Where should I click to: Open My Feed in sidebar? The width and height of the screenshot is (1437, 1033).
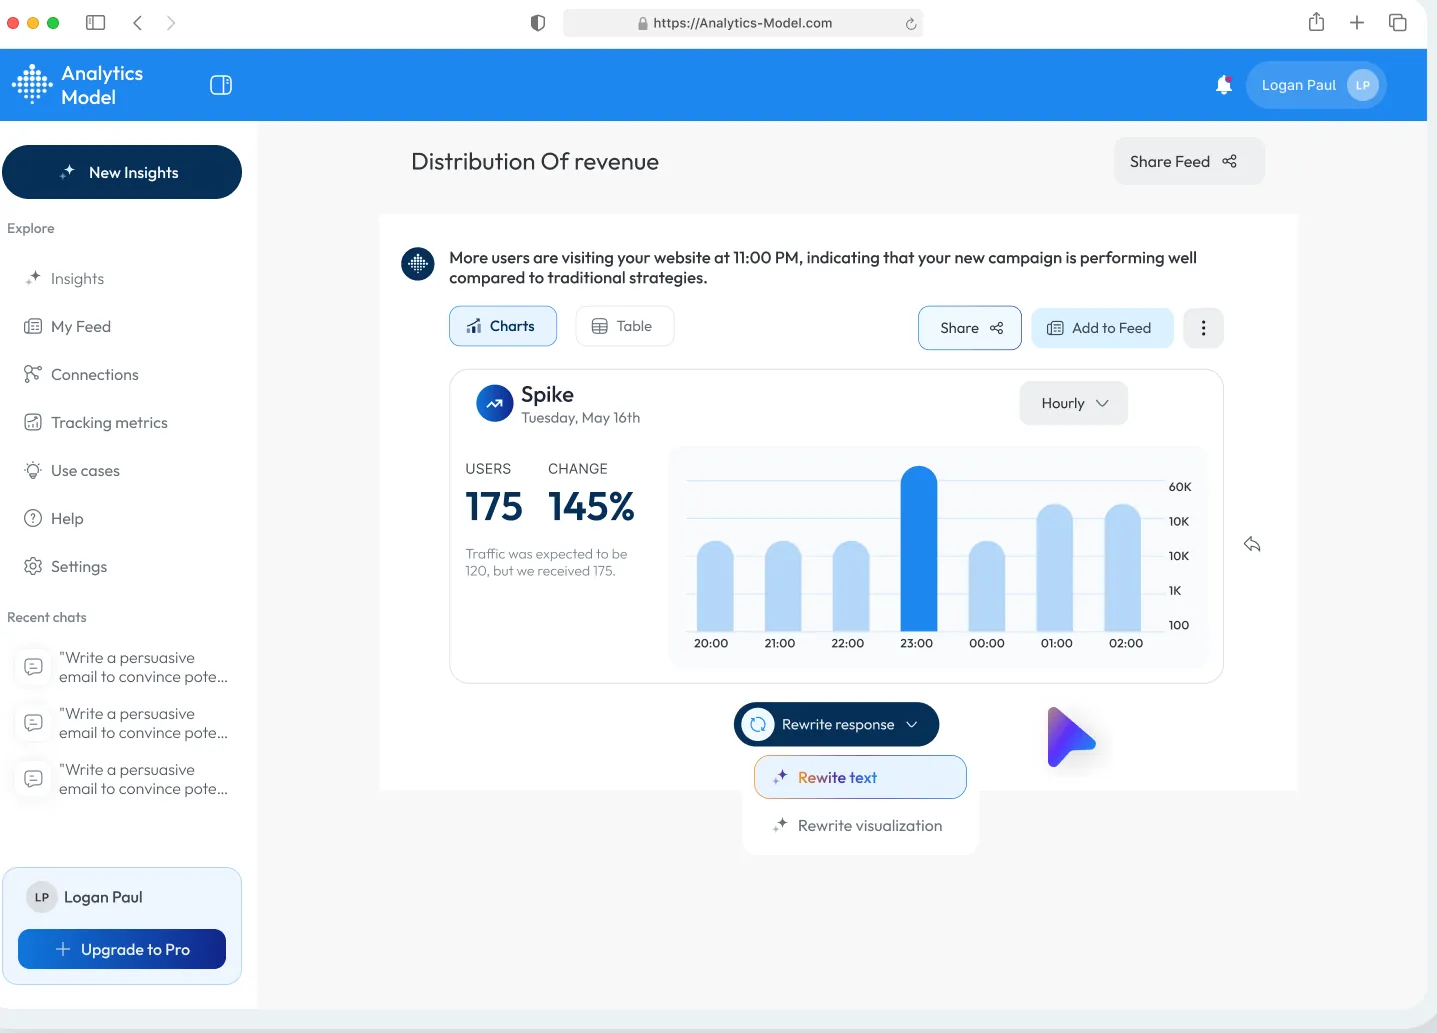[80, 327]
